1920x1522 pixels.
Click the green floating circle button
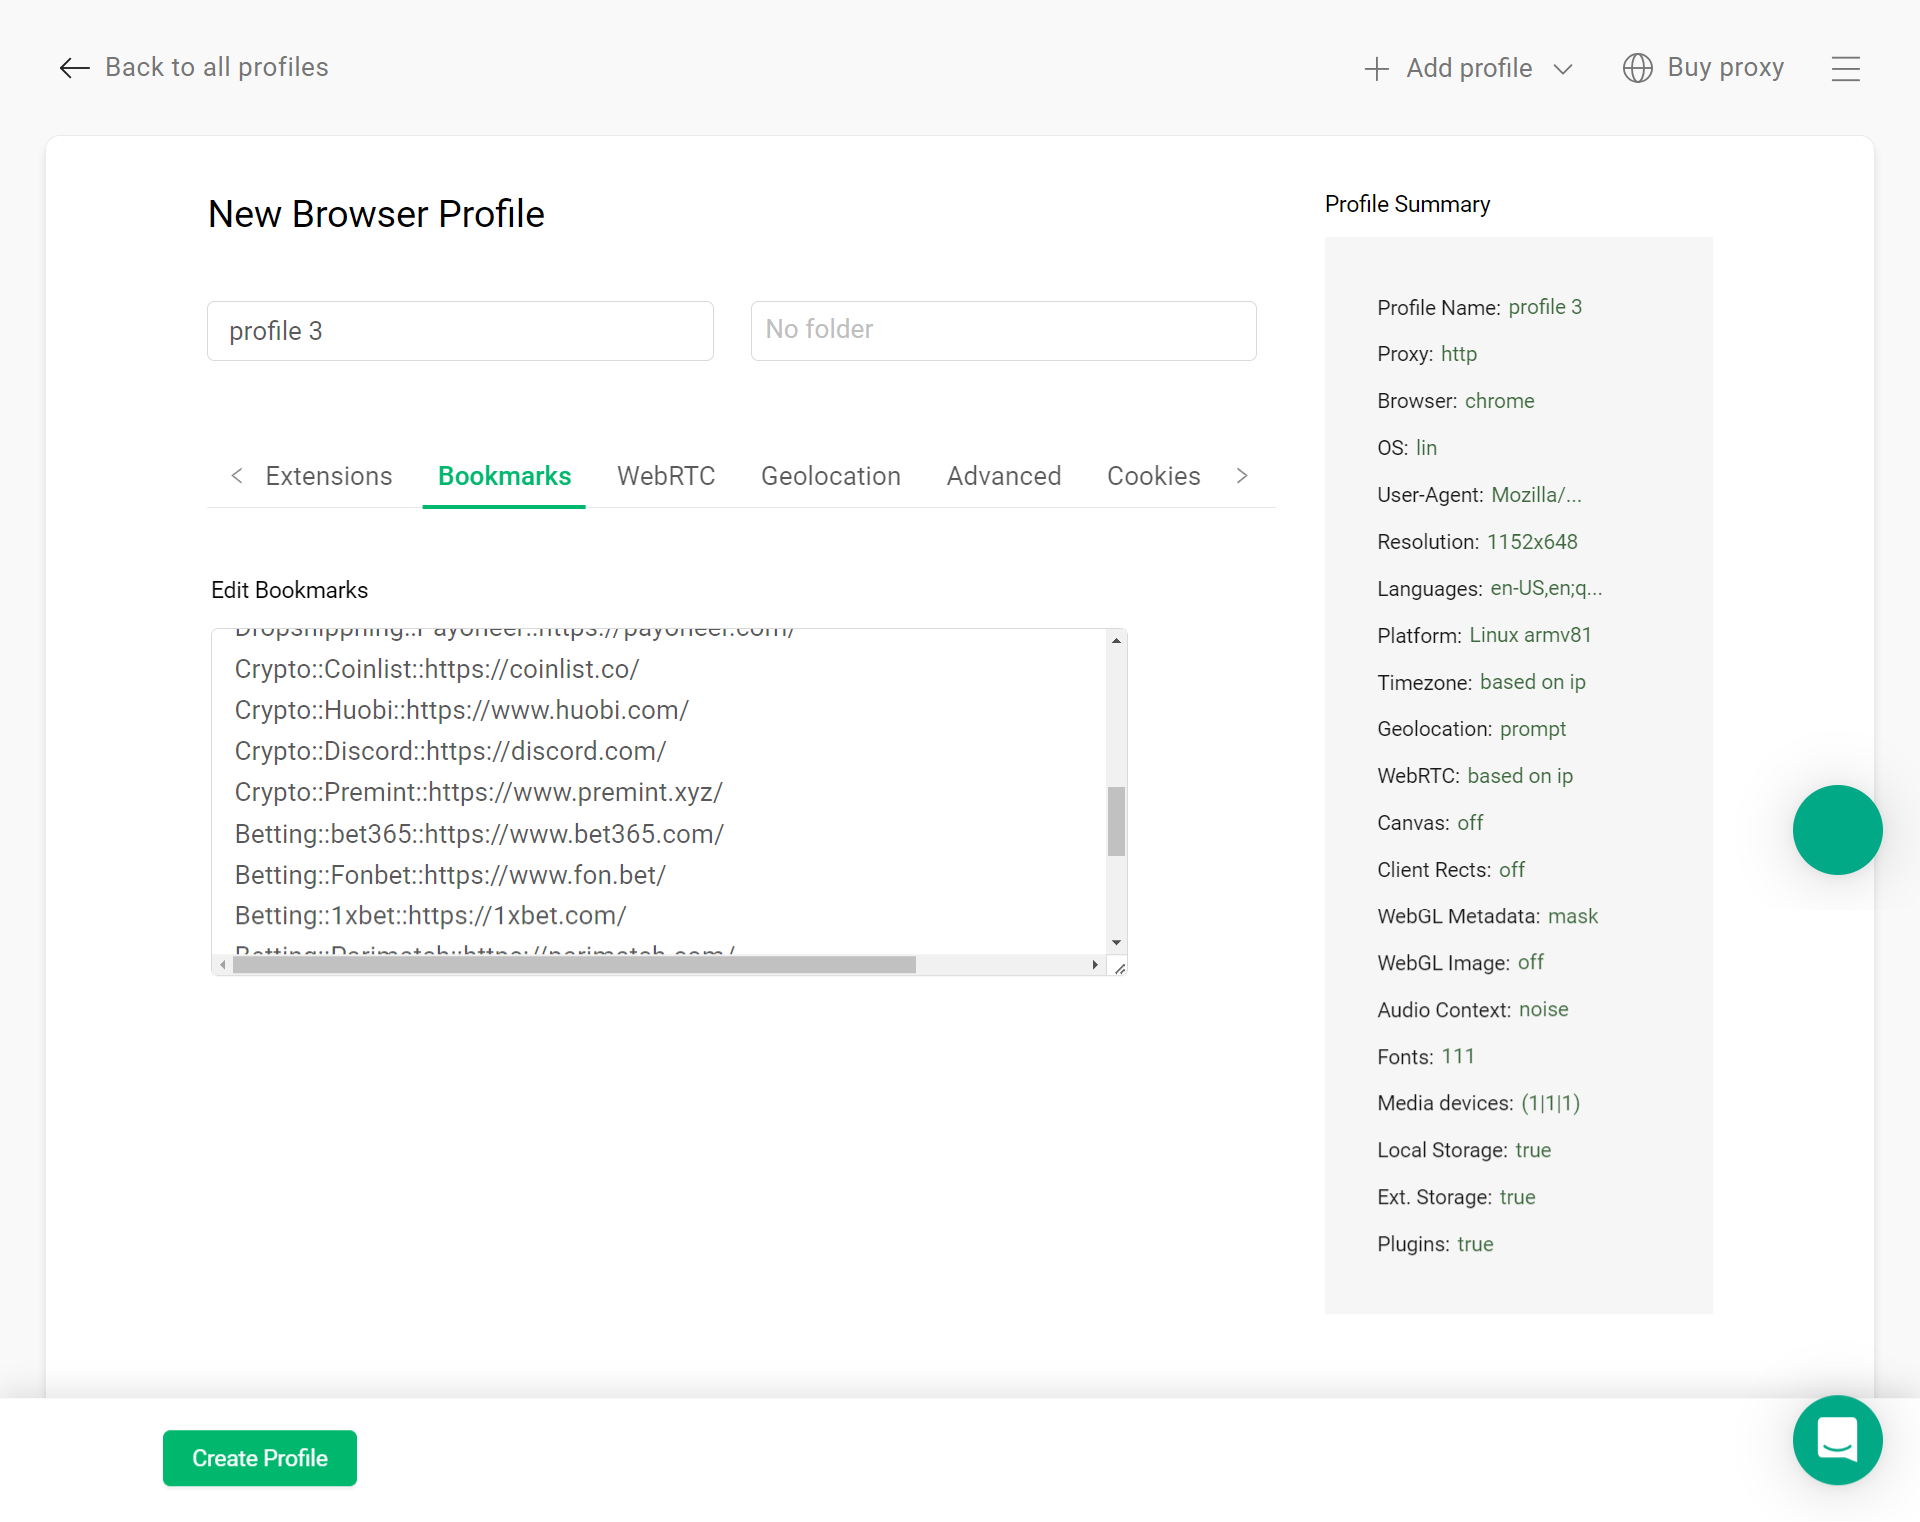click(x=1838, y=830)
